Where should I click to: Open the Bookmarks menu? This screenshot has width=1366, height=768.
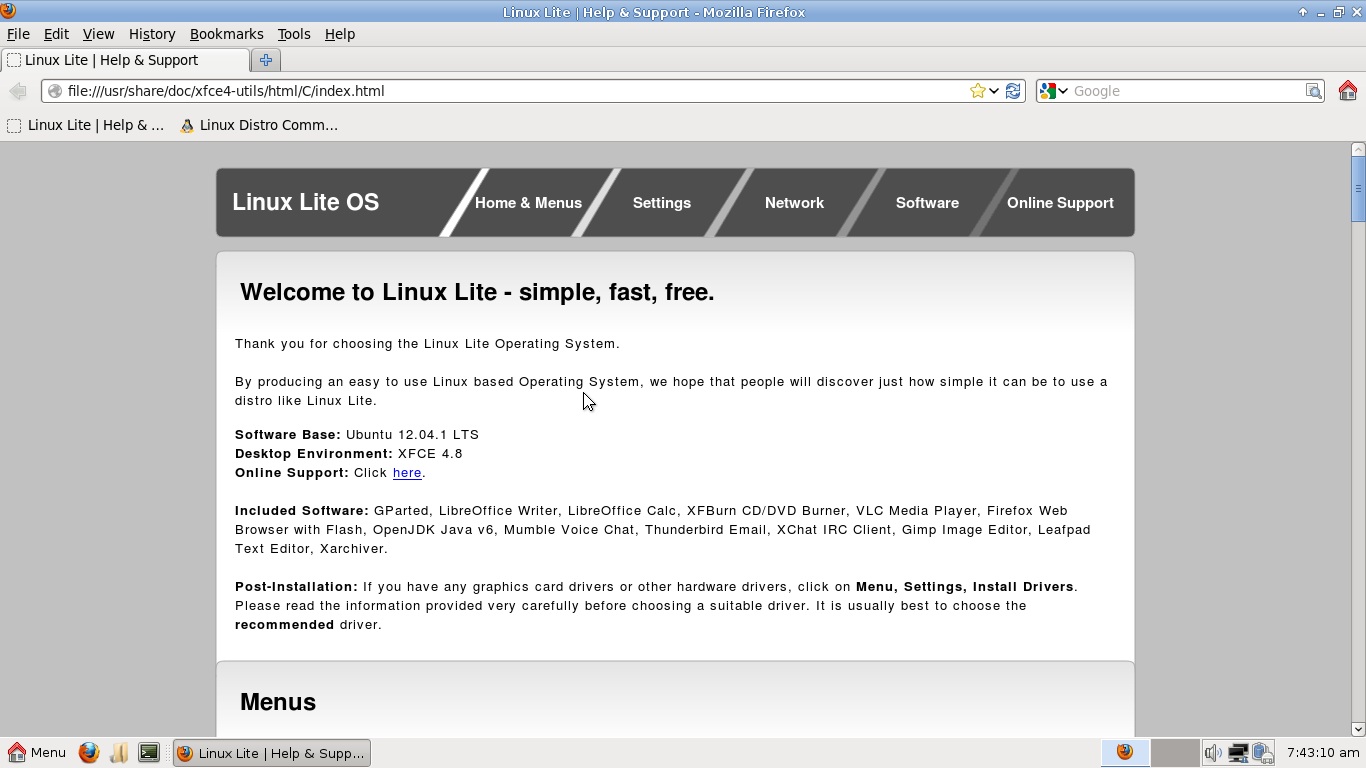[226, 34]
